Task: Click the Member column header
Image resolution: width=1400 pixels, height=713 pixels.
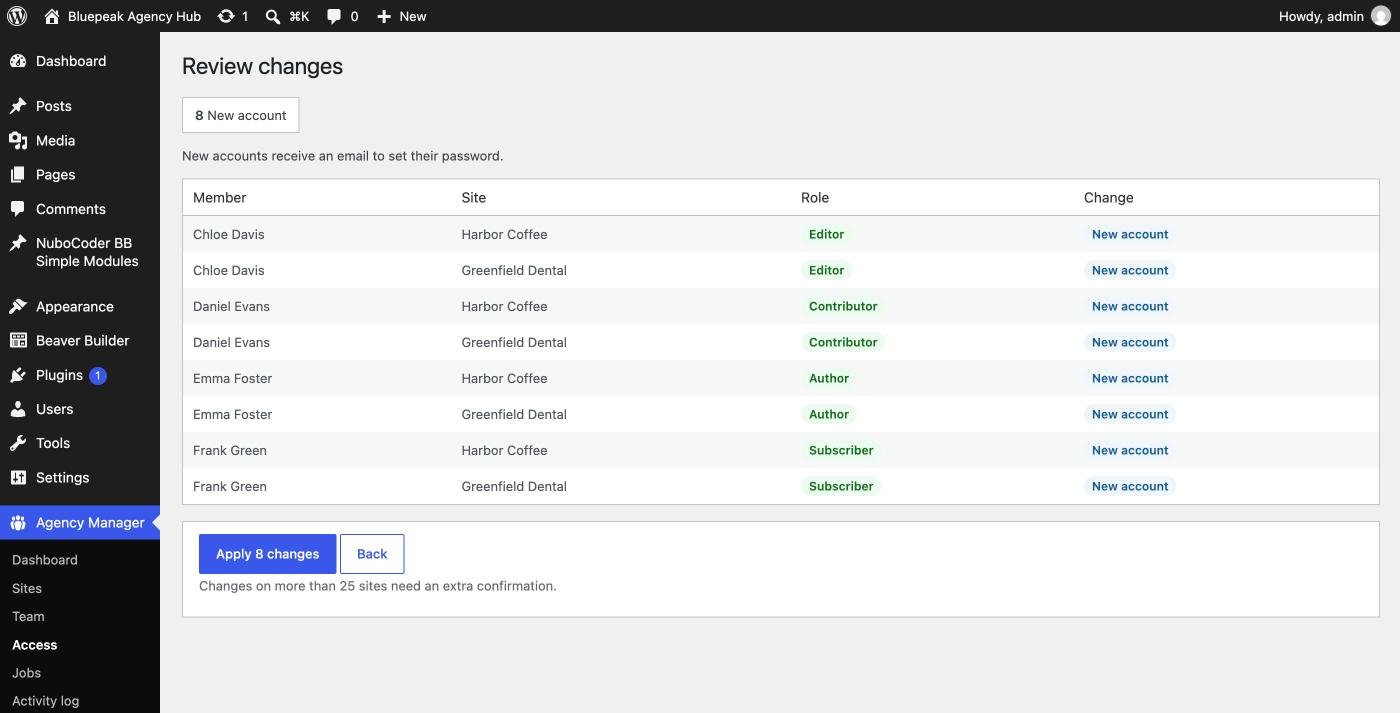Action: (219, 198)
